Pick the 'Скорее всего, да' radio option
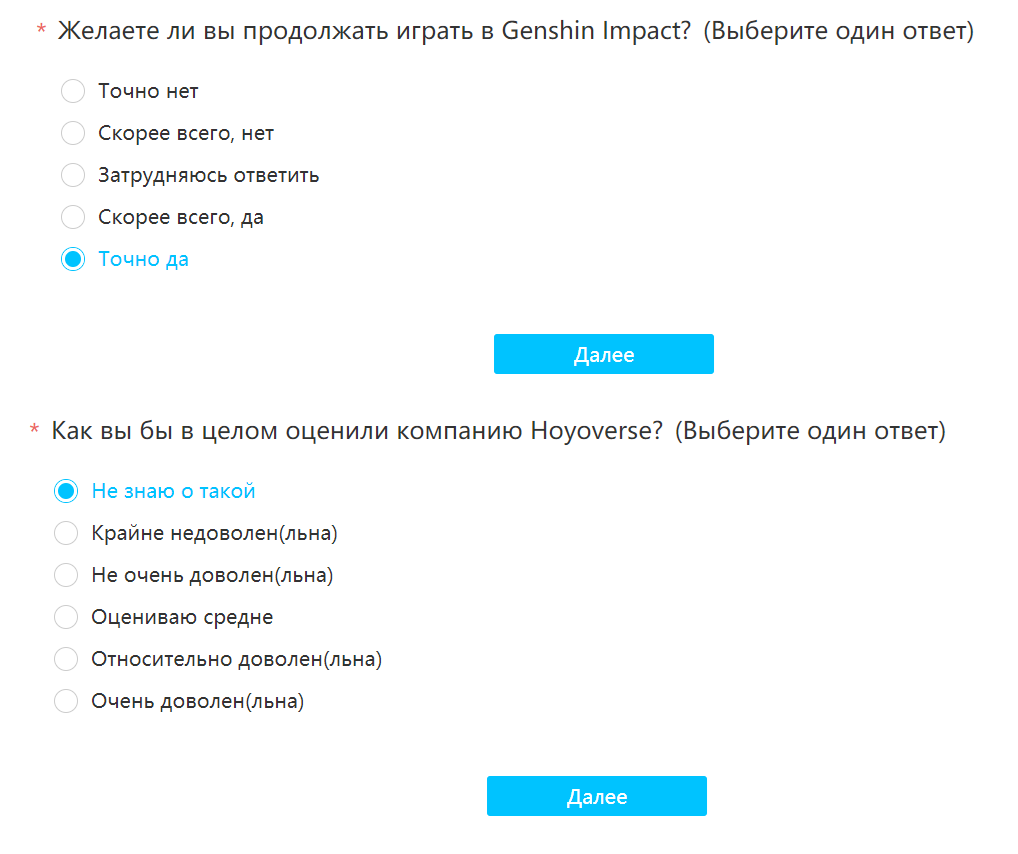 pyautogui.click(x=73, y=217)
